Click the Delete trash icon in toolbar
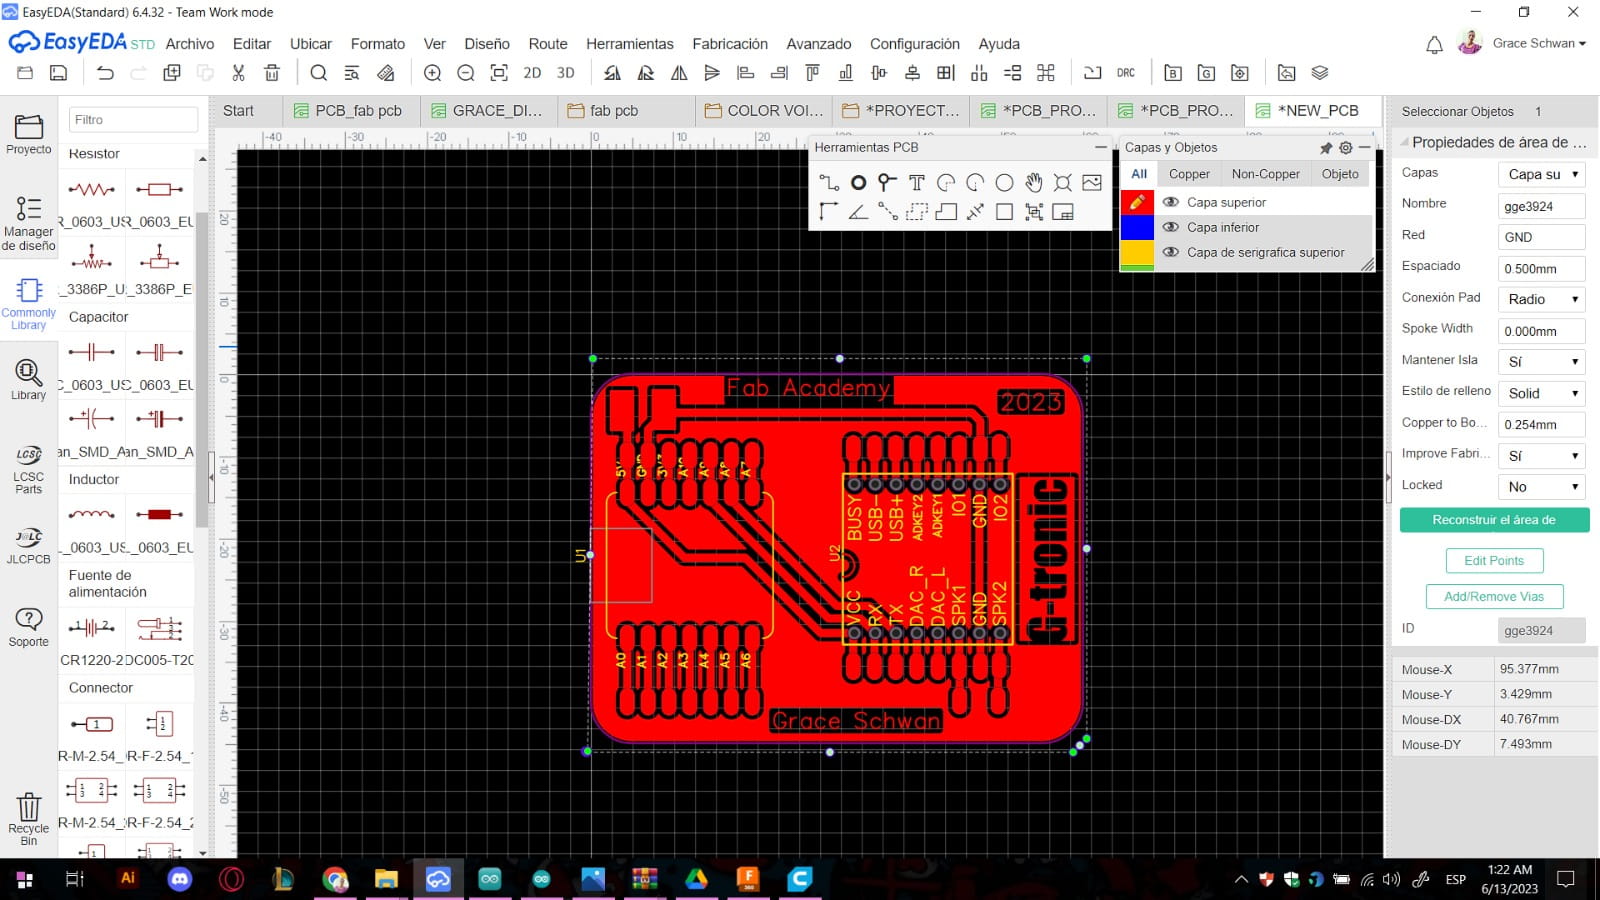Viewport: 1600px width, 900px height. click(272, 73)
